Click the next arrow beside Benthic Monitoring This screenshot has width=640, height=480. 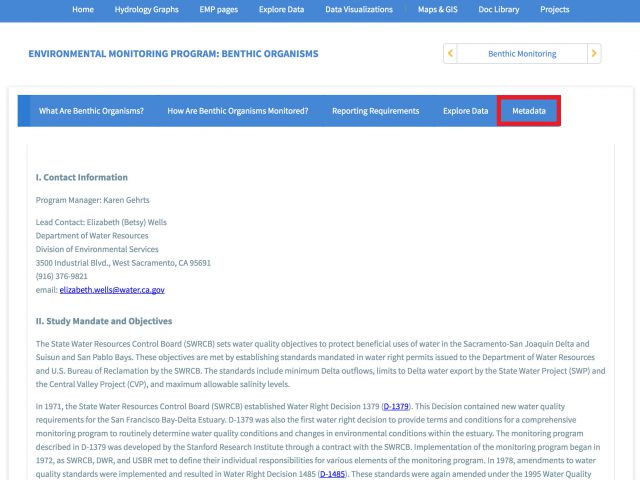pyautogui.click(x=594, y=53)
